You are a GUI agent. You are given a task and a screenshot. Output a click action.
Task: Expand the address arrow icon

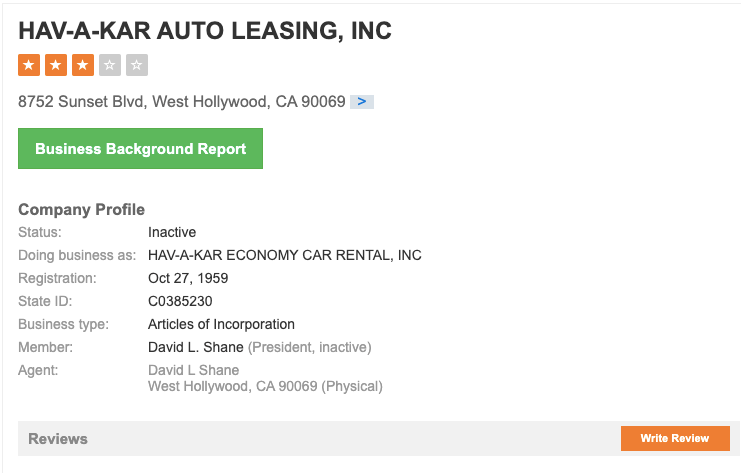[362, 102]
